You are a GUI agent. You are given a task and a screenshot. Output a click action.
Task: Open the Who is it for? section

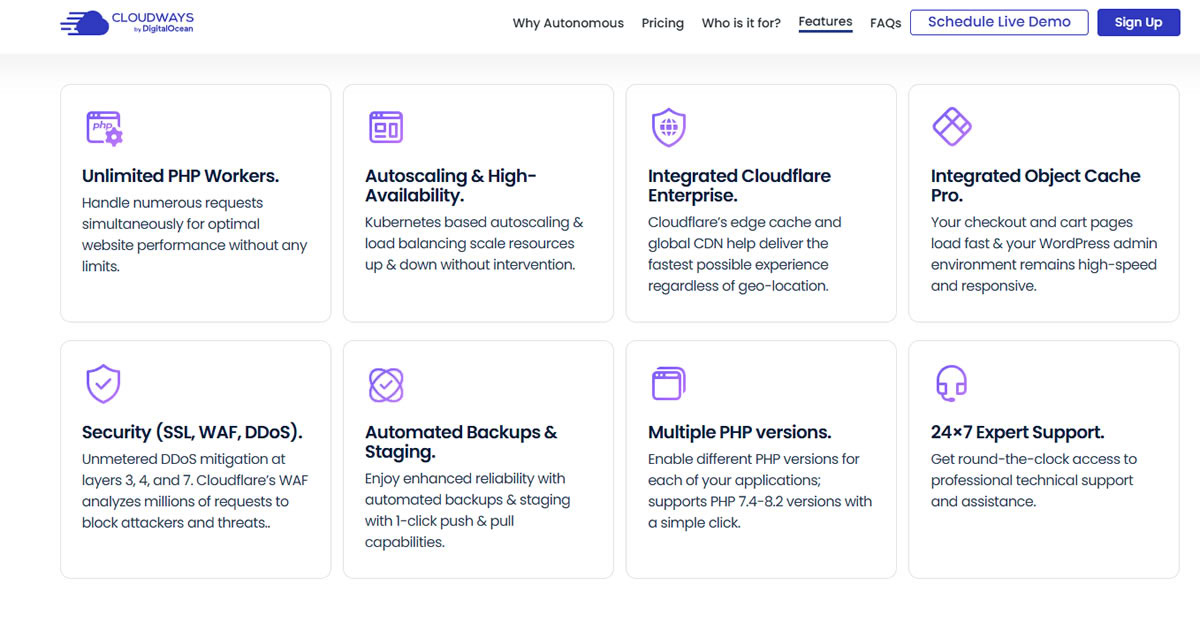tap(741, 23)
